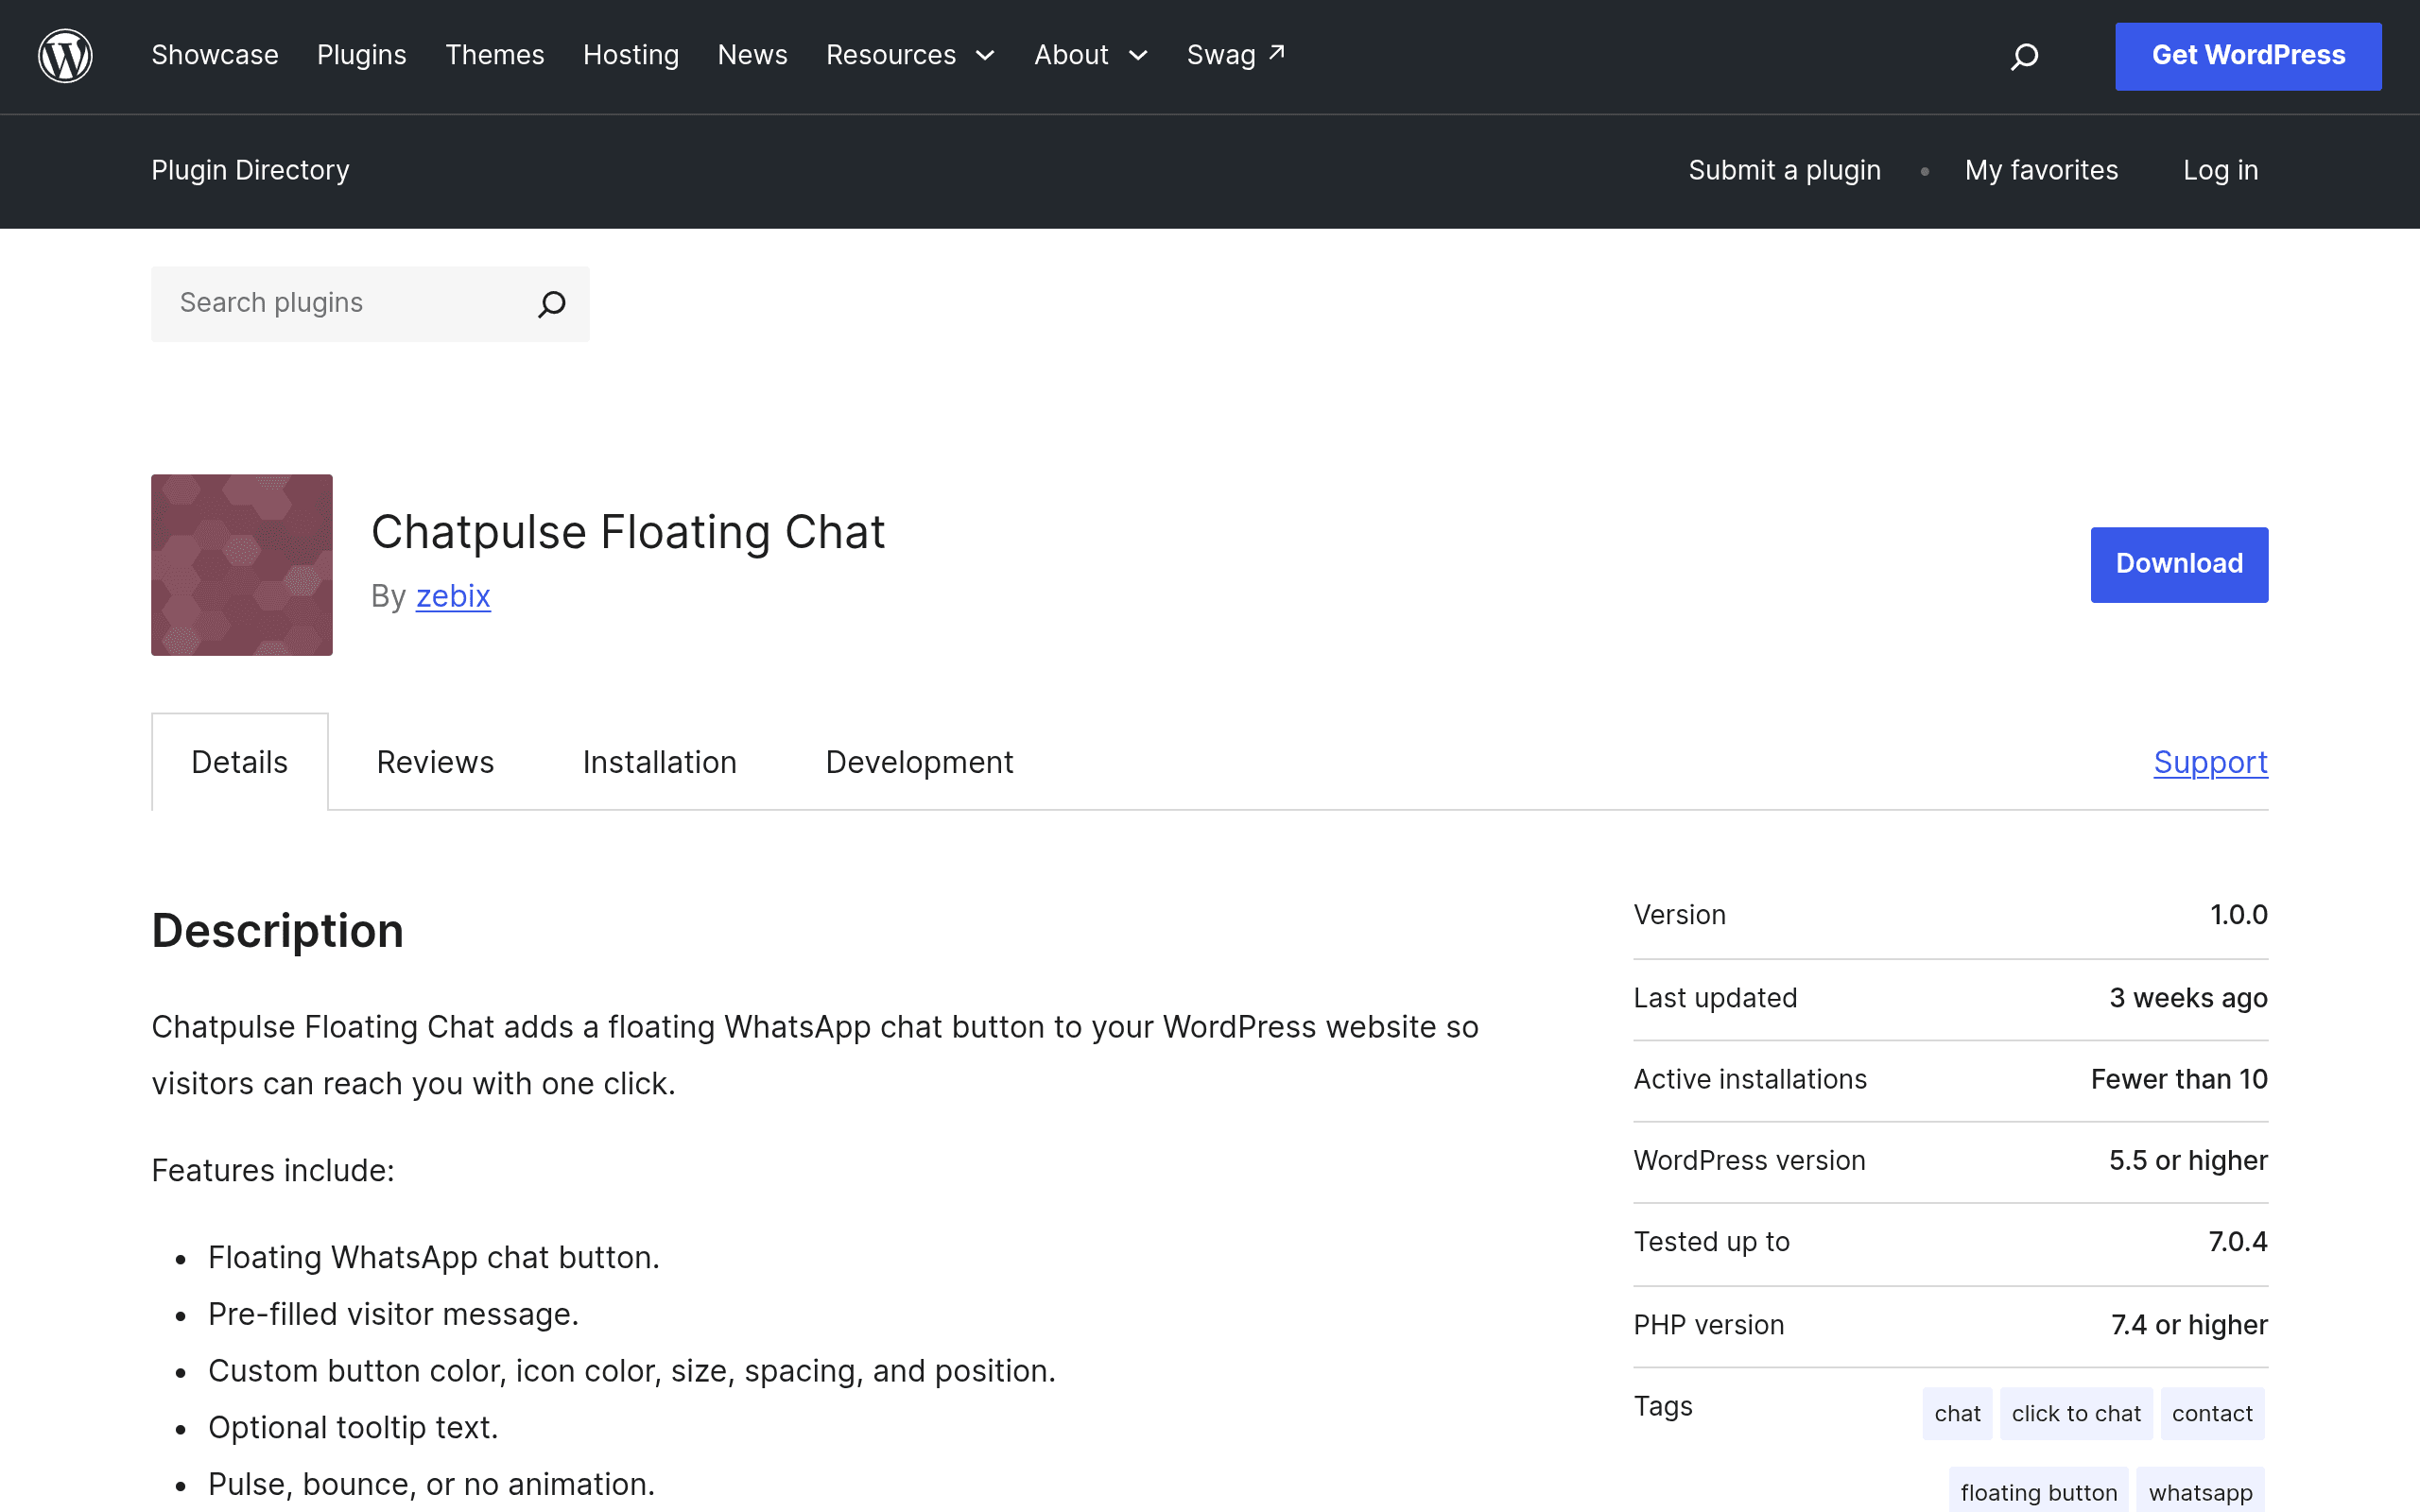Viewport: 2420px width, 1512px height.
Task: Click 'Pulse, bounce, or no animation.' list item
Action: pyautogui.click(x=431, y=1484)
